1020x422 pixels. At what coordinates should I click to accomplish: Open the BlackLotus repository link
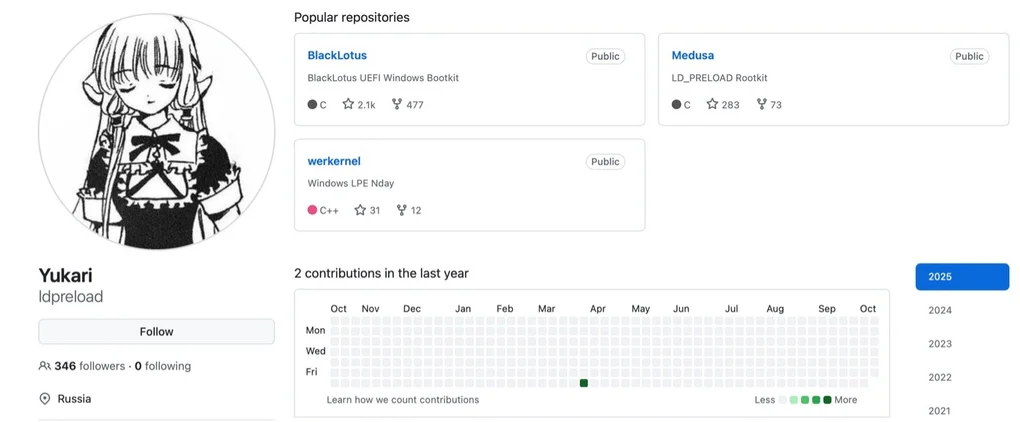tap(337, 55)
